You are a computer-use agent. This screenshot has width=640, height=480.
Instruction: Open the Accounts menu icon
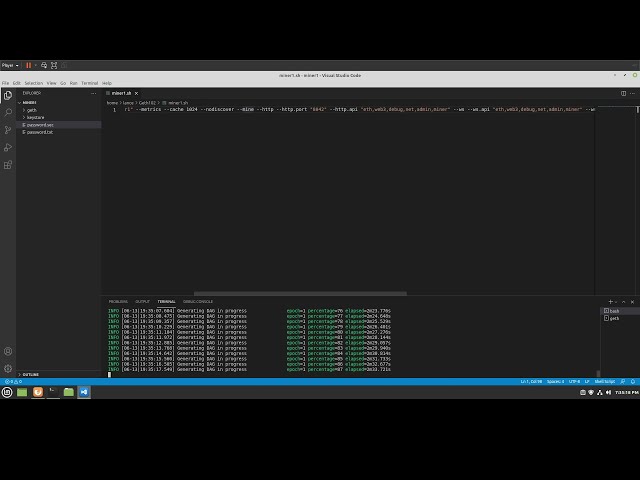pos(8,351)
